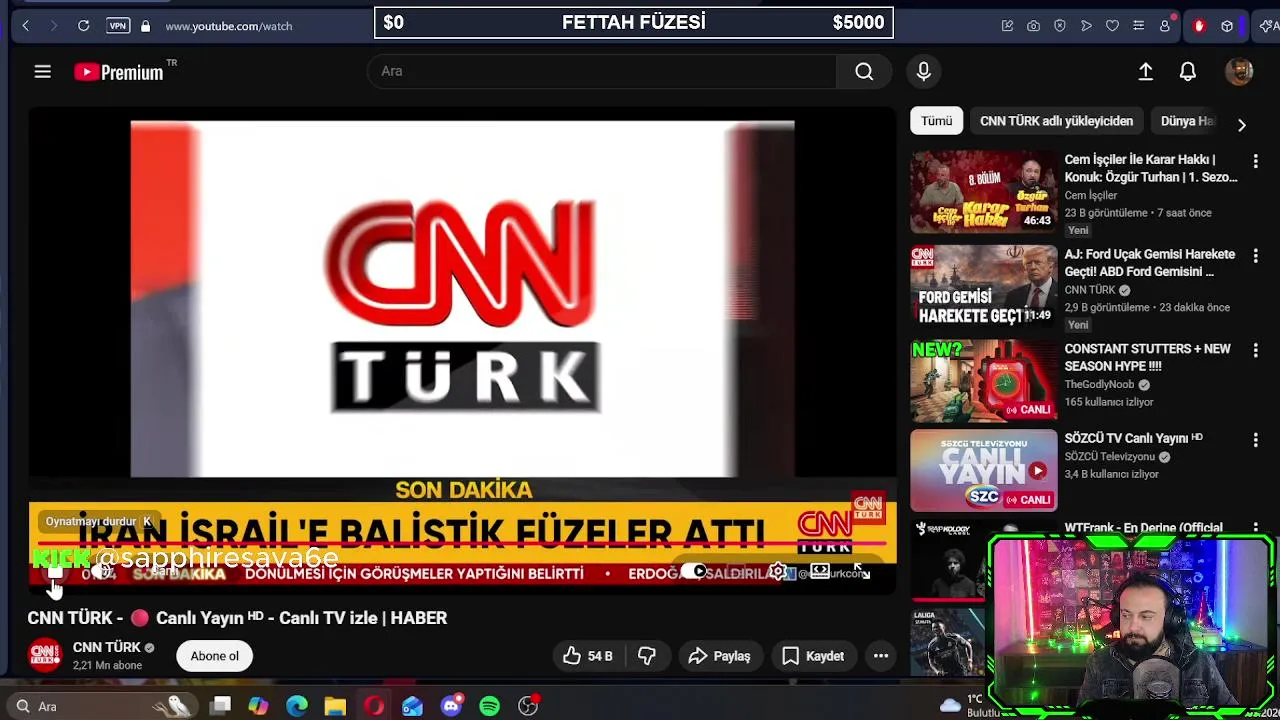Open browser easy setup sliders
The width and height of the screenshot is (1280, 720).
tap(1138, 26)
